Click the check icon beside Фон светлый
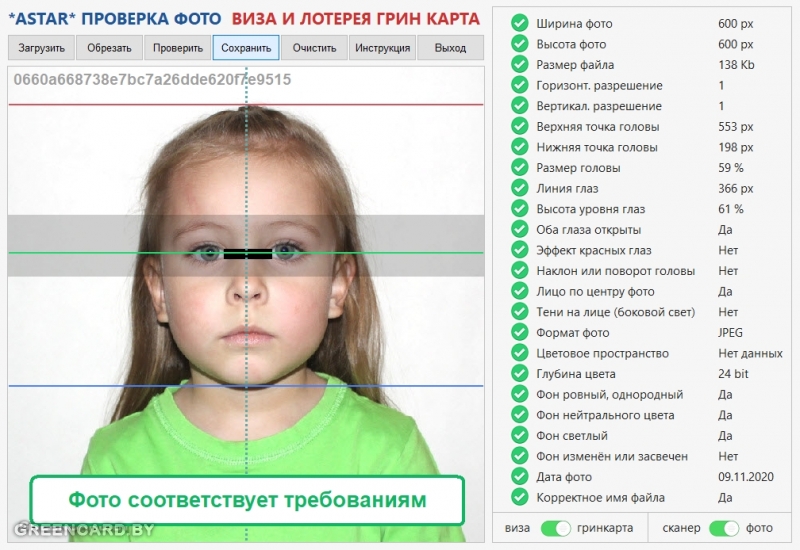The height and width of the screenshot is (550, 800). [x=519, y=435]
